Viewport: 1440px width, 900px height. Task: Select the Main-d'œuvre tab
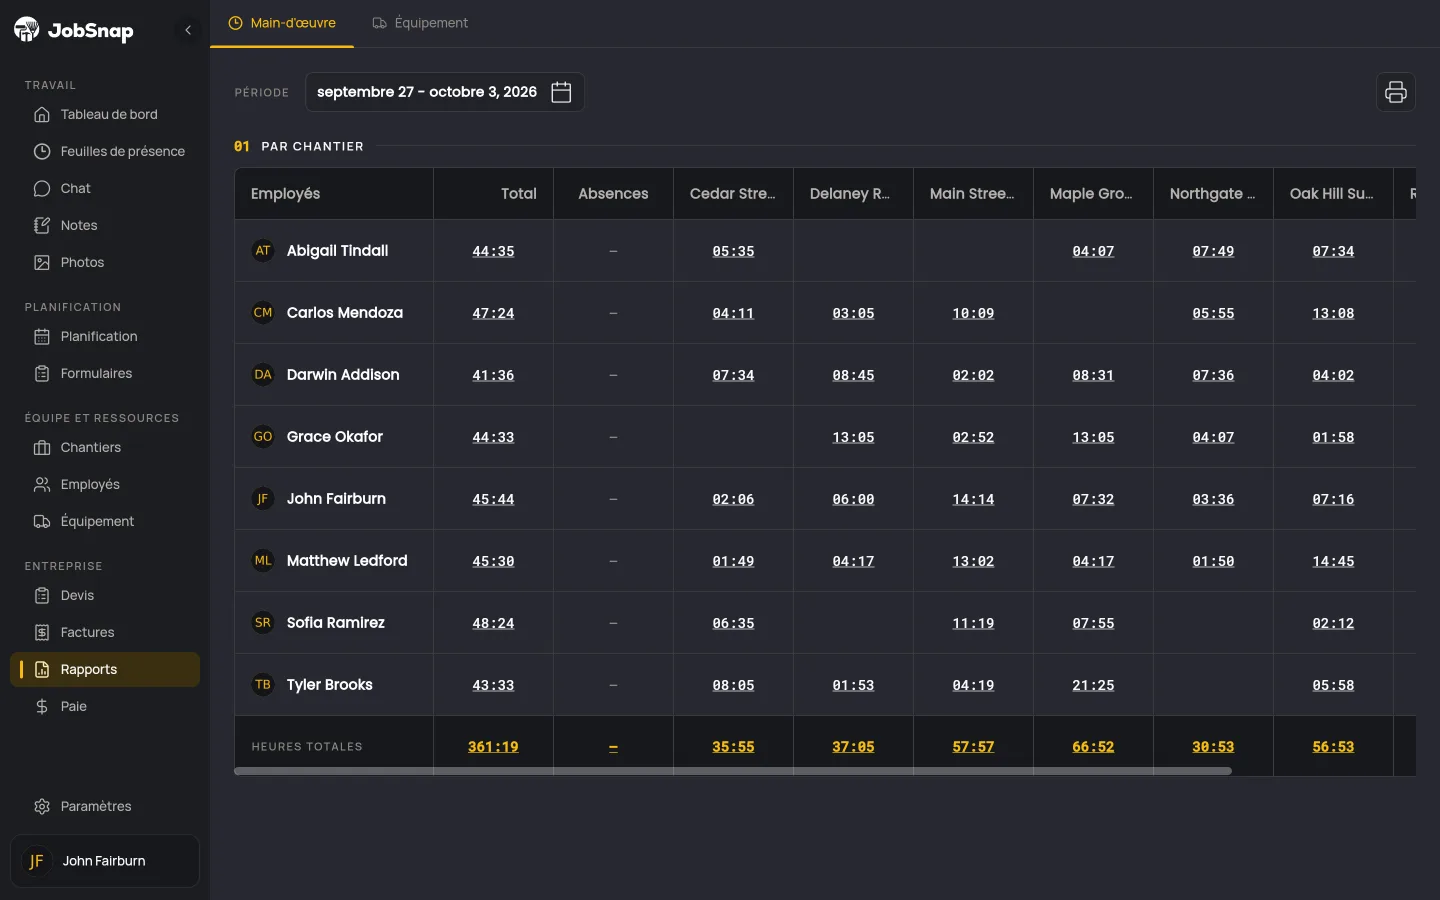[x=282, y=23]
